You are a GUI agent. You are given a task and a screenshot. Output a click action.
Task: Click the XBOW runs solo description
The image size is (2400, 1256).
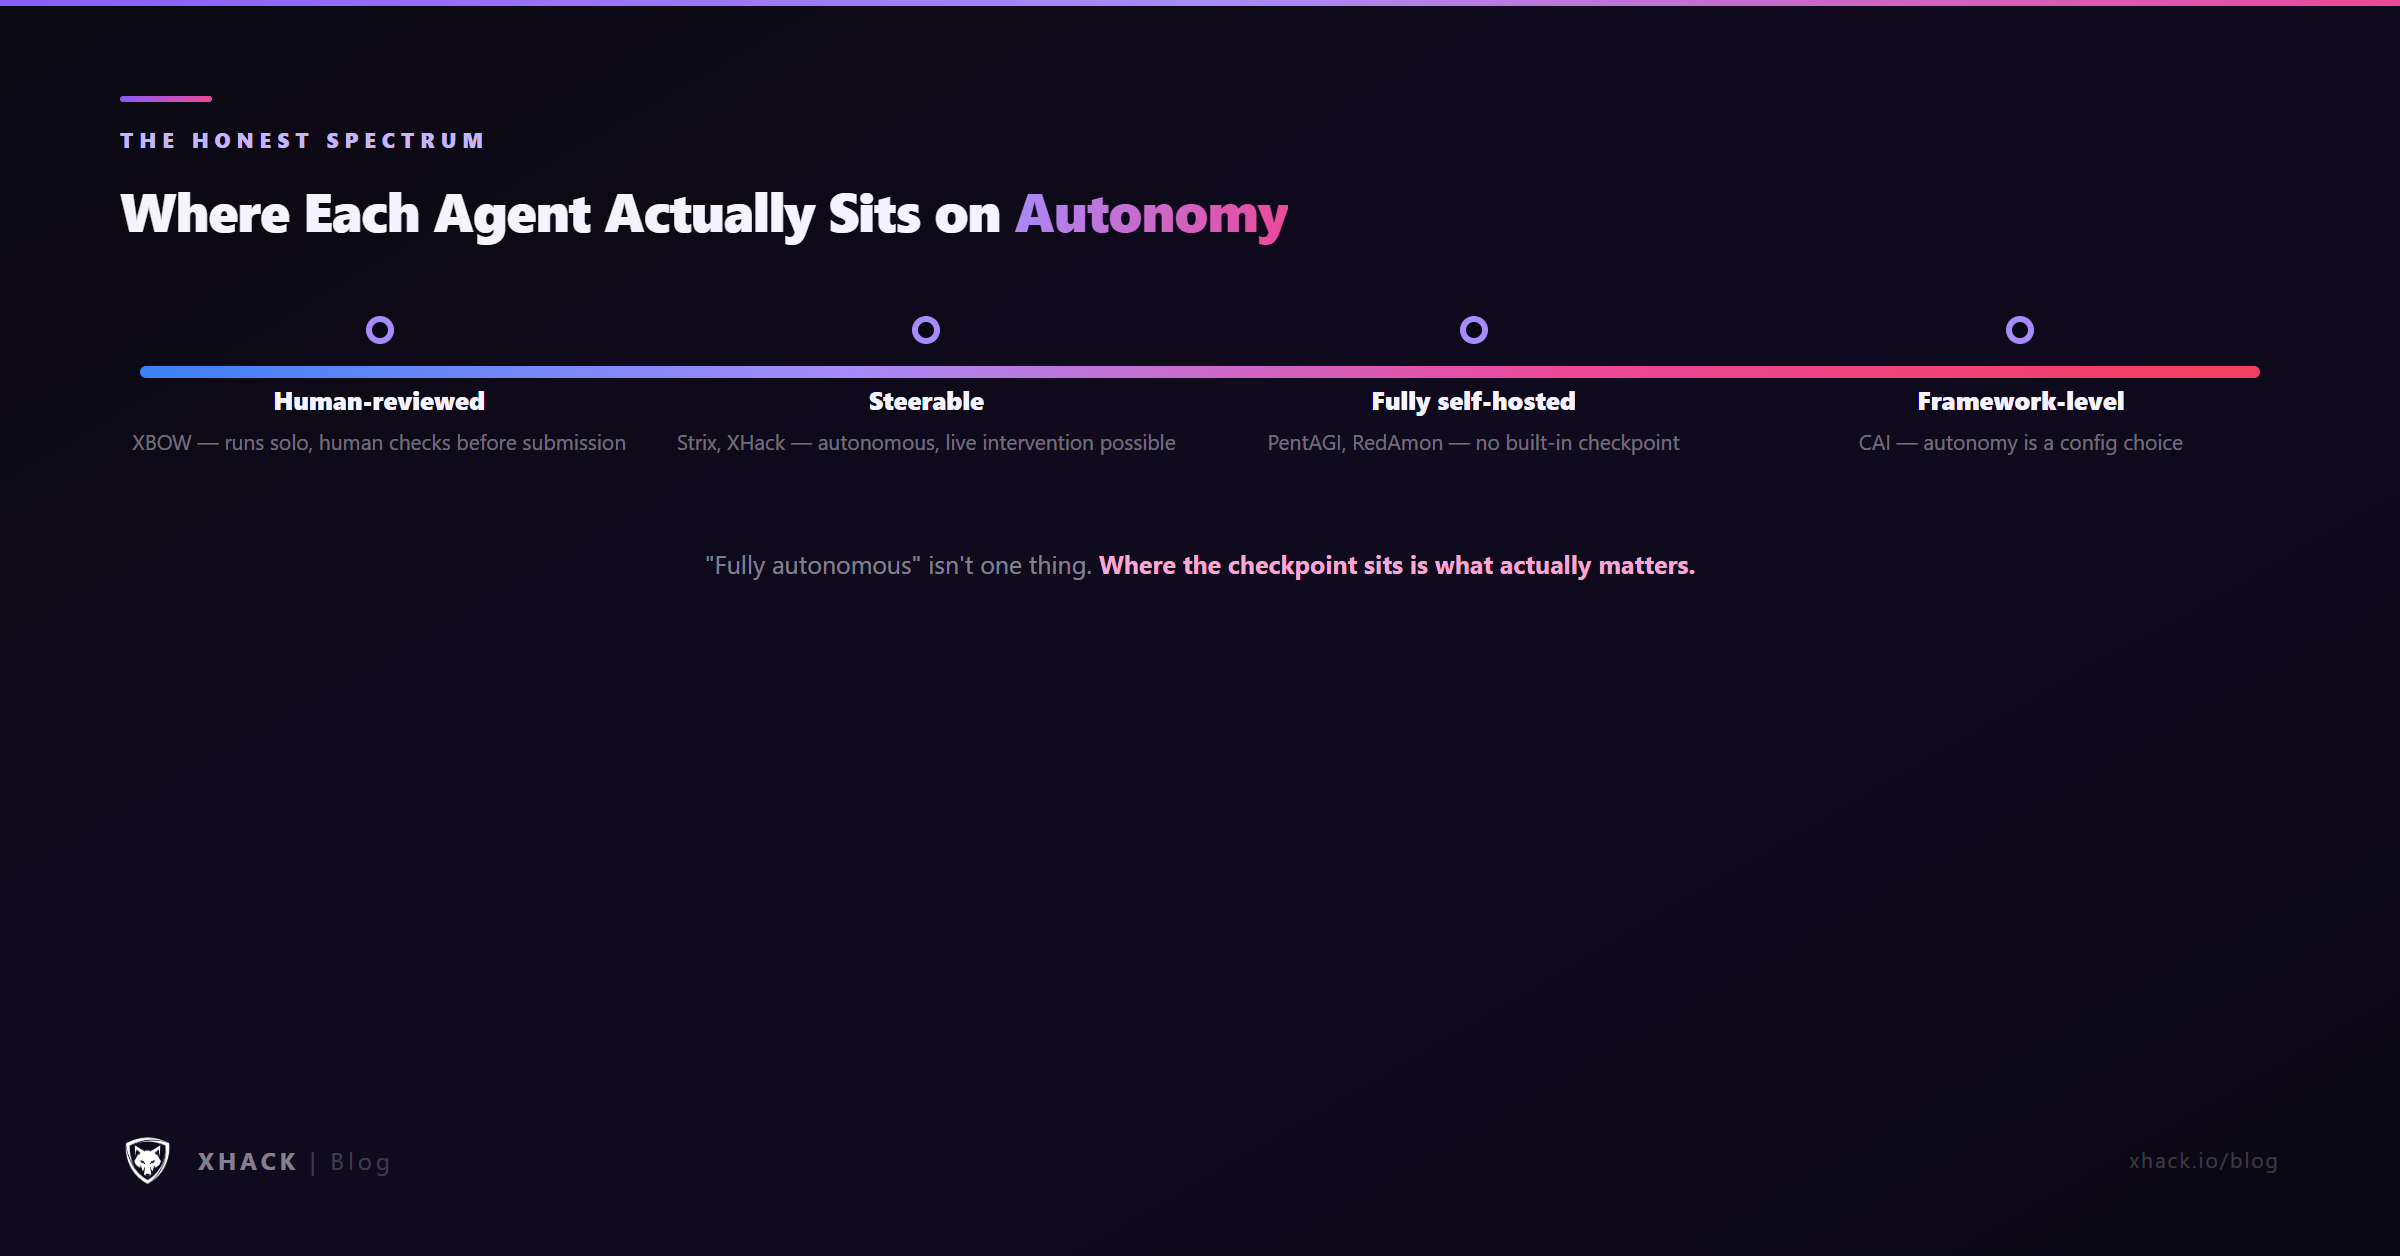point(379,442)
